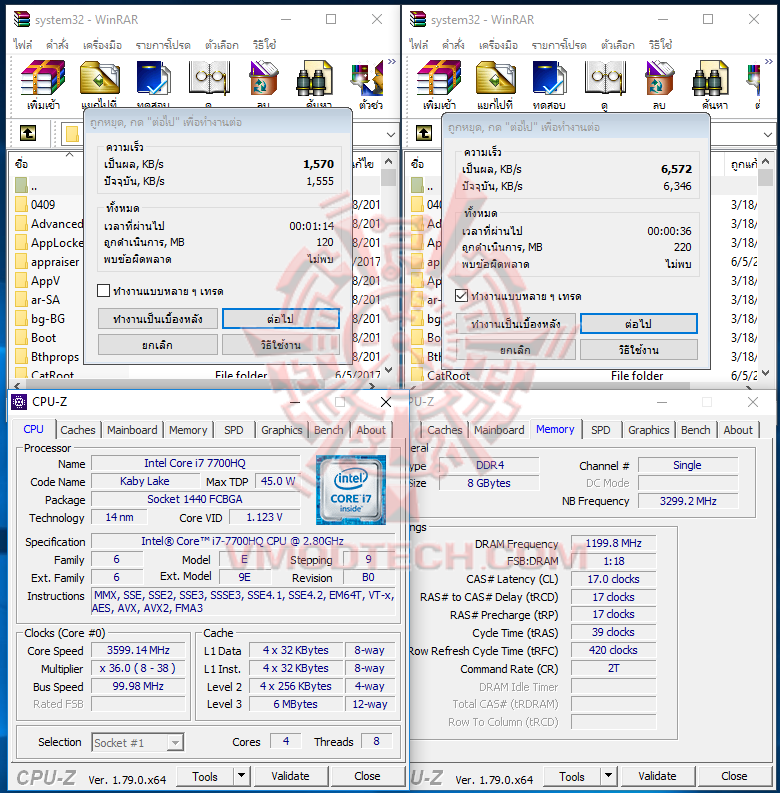Click Test icon in left WinRAR toolbar
This screenshot has width=780, height=793.
[x=154, y=78]
